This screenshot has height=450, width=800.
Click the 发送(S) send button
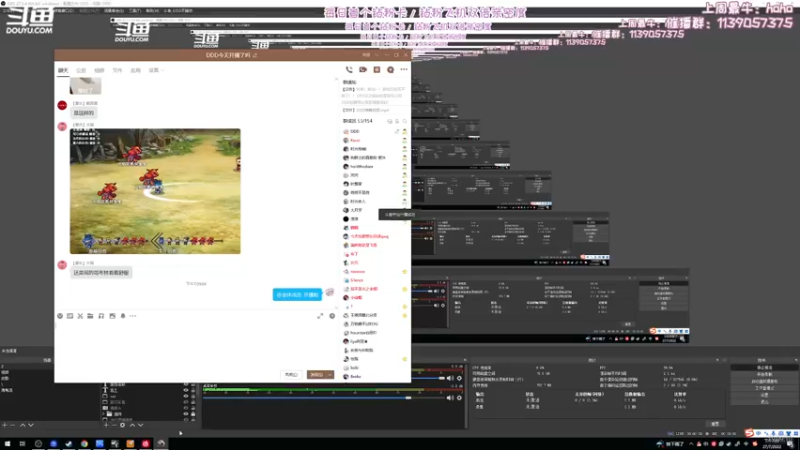pos(317,374)
